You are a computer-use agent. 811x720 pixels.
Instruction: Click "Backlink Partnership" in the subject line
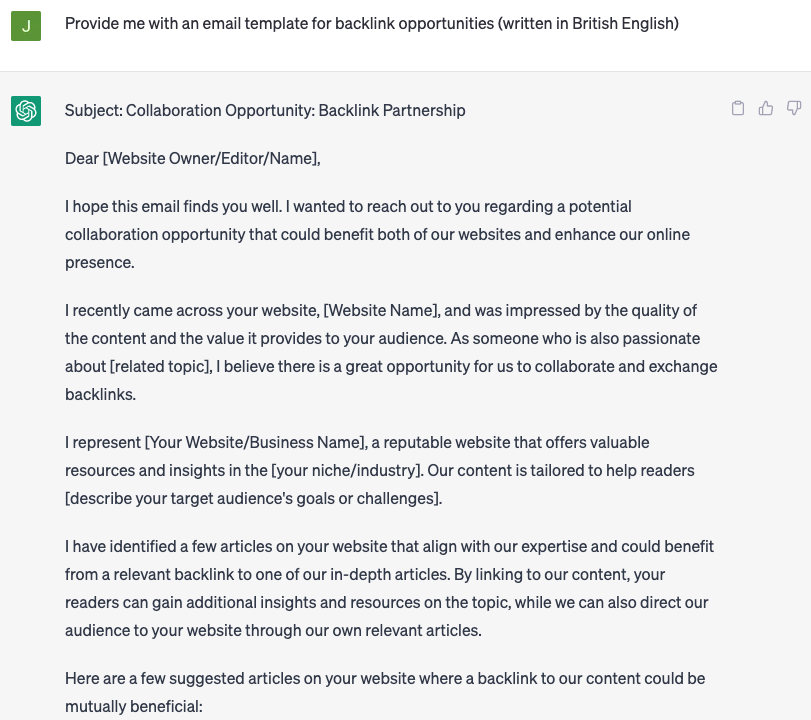[x=392, y=110]
